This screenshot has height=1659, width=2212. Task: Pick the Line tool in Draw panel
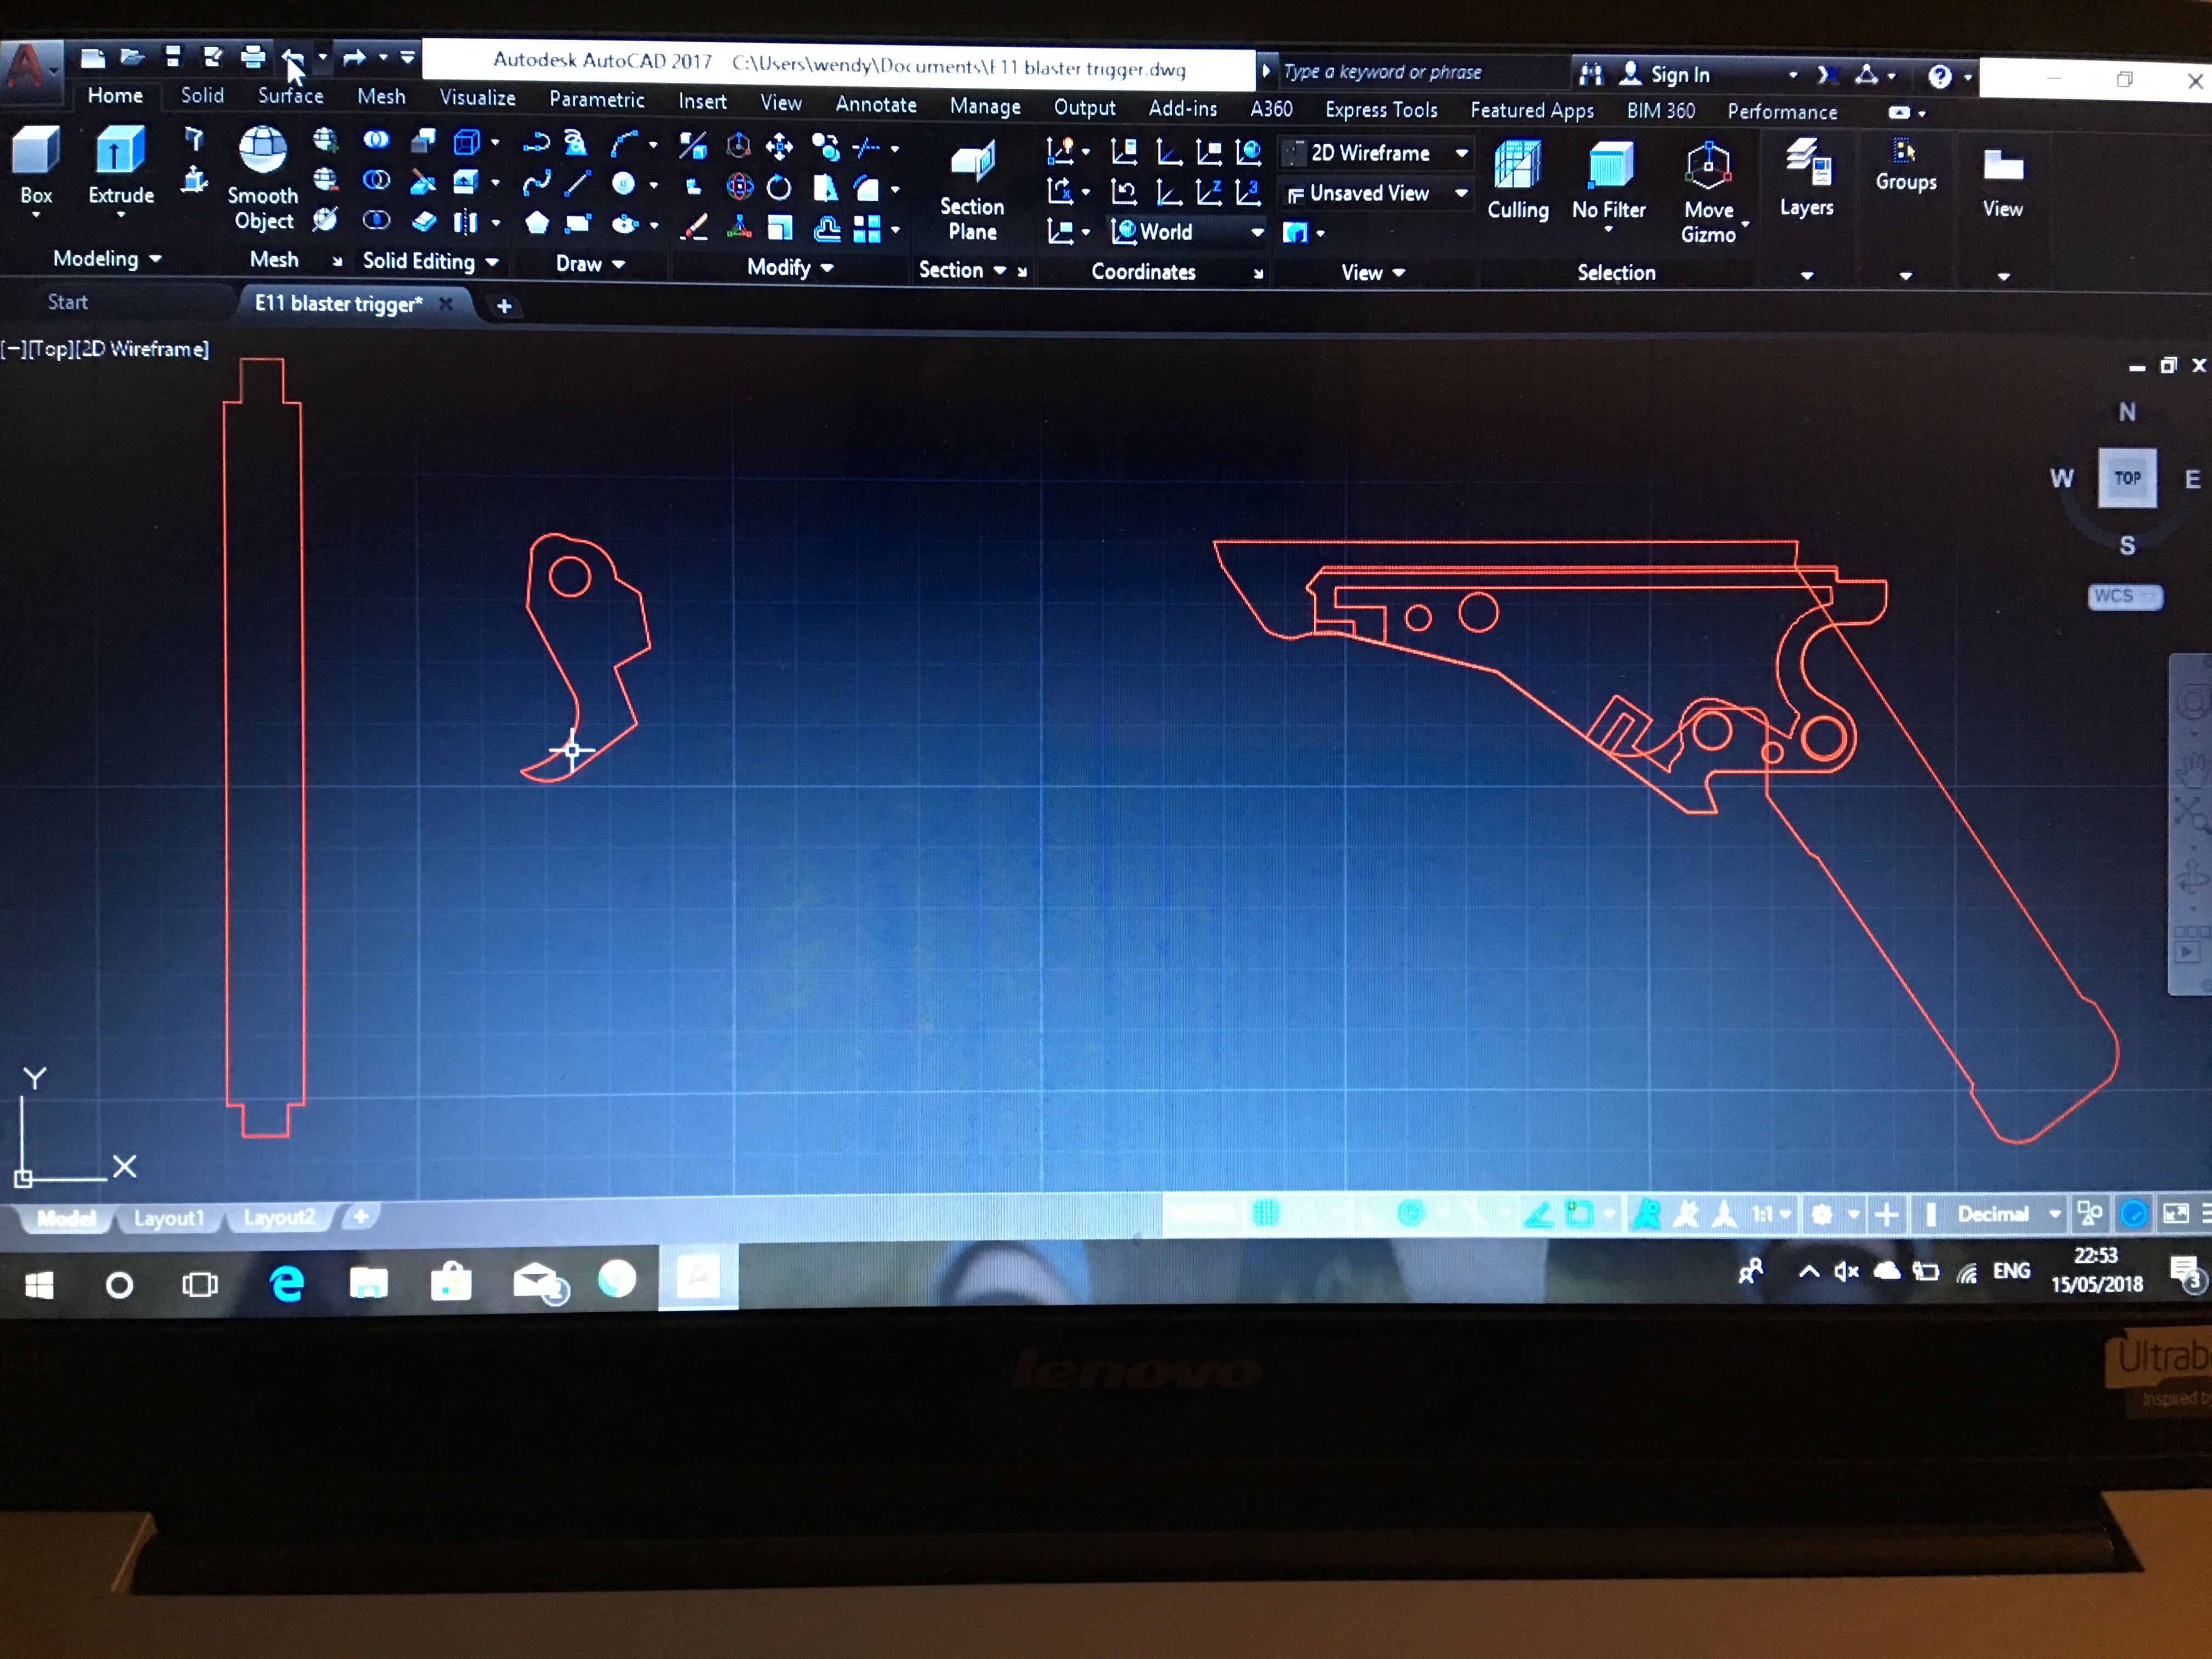coord(577,184)
